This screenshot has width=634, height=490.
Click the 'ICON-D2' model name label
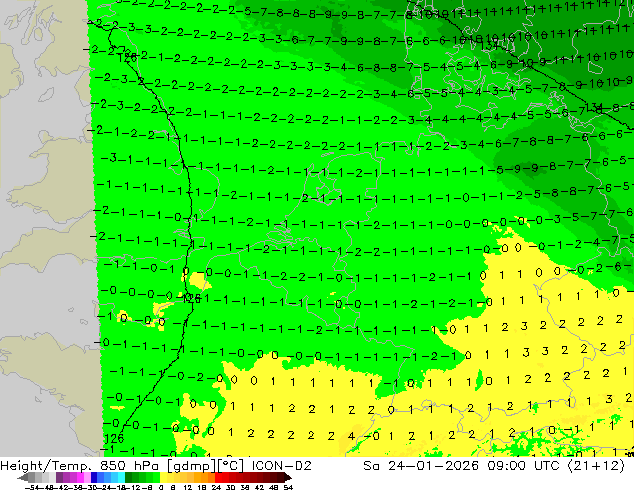click(x=281, y=466)
